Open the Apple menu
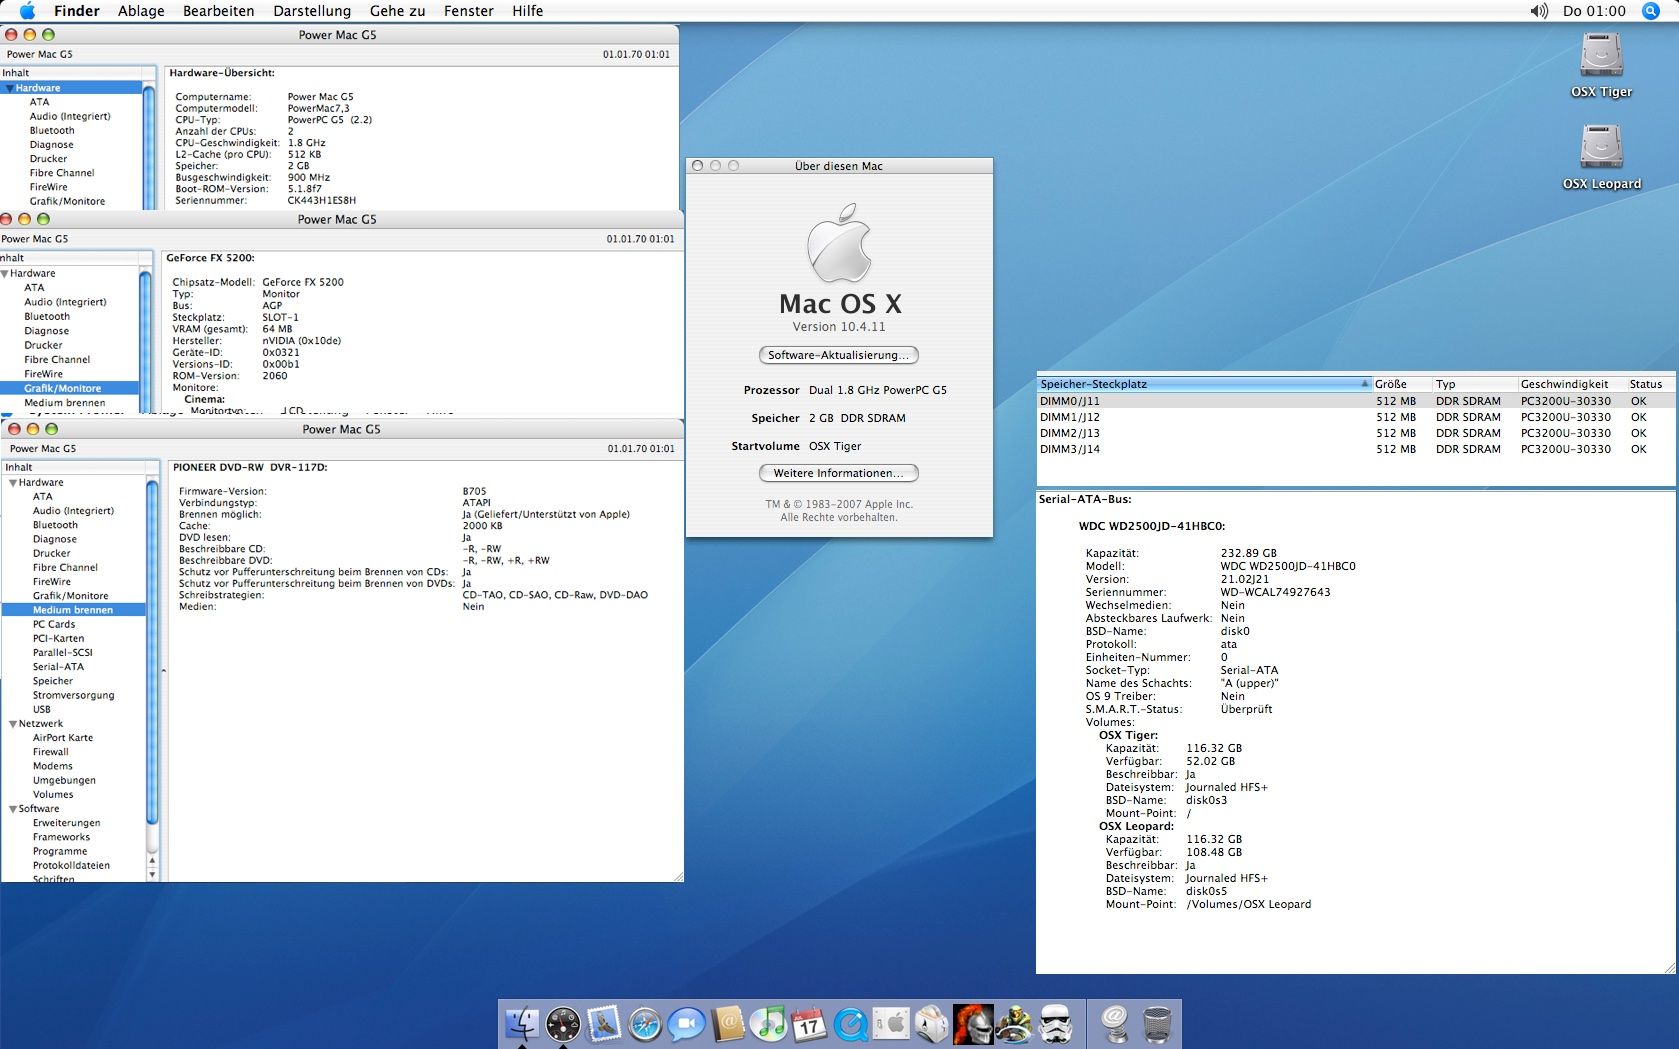This screenshot has width=1679, height=1049. tap(27, 11)
